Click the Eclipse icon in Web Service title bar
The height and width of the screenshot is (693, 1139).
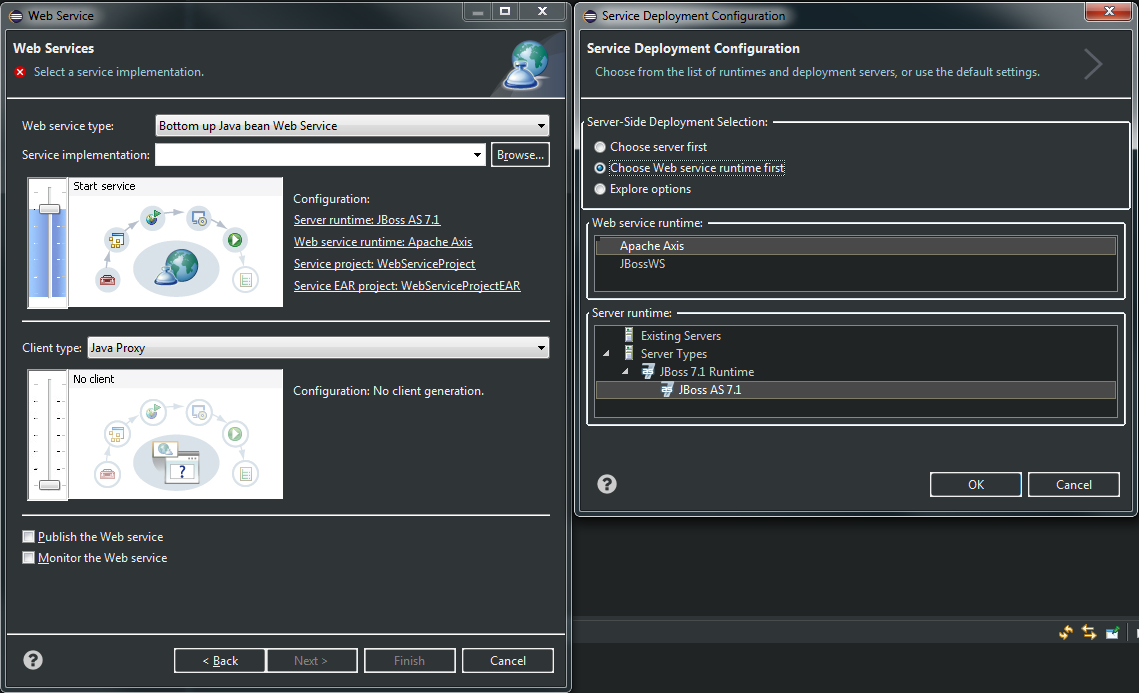[x=15, y=15]
